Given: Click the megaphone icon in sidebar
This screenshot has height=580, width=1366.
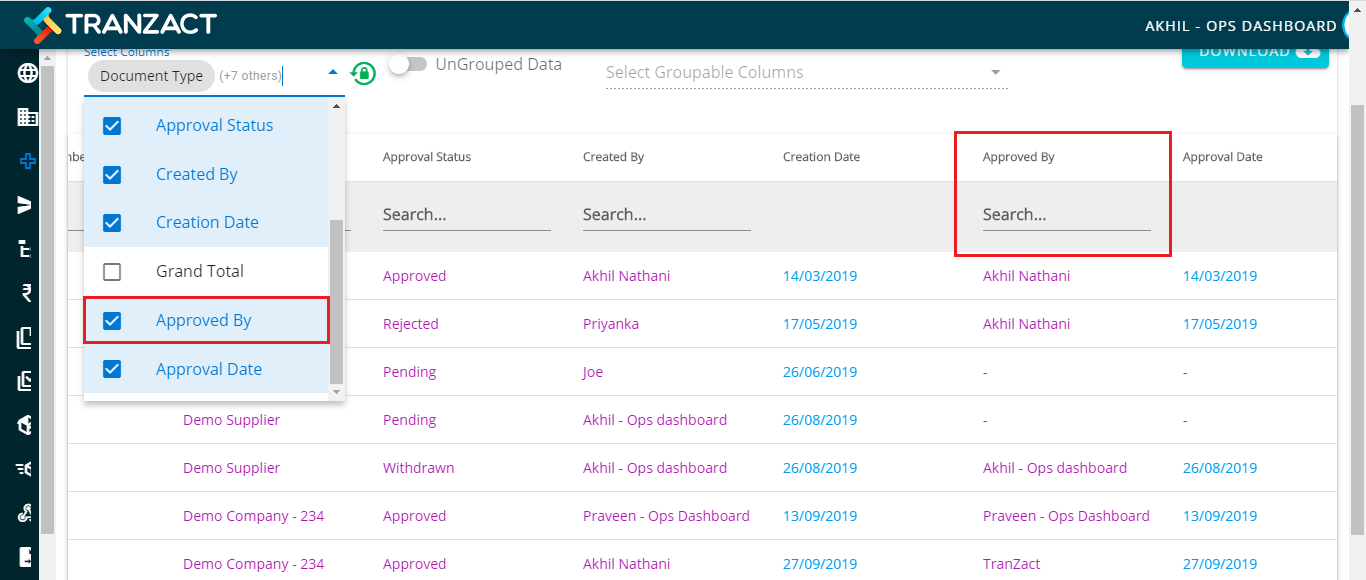Looking at the screenshot, I should click(26, 469).
